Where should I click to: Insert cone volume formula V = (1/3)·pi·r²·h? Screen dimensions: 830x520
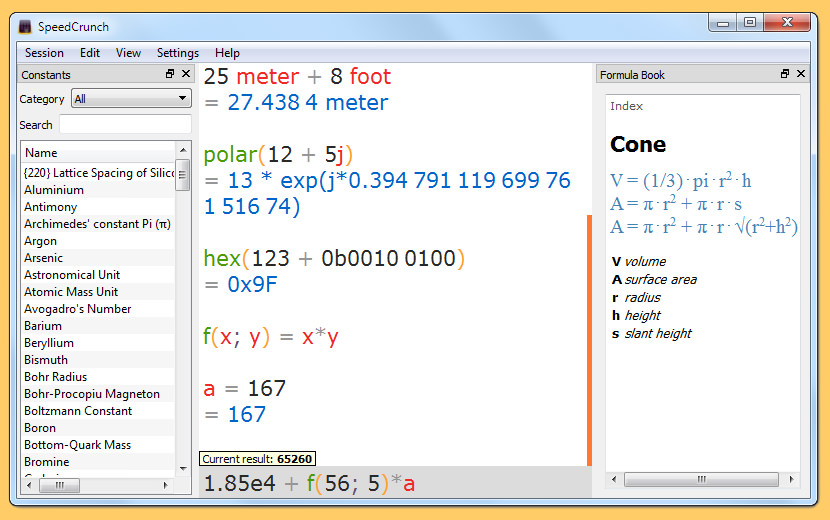point(681,181)
